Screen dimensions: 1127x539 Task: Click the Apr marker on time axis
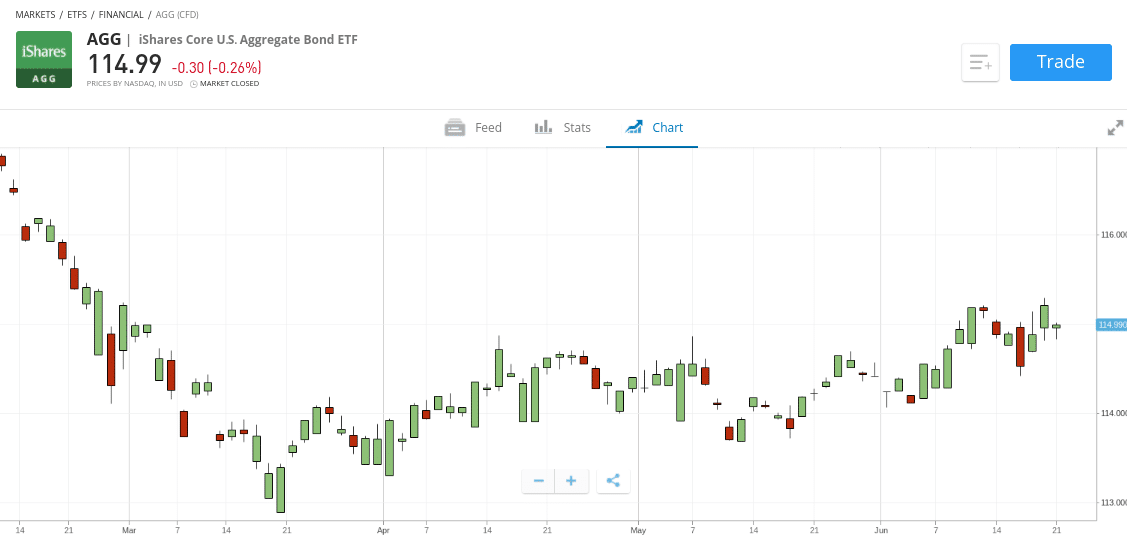383,529
